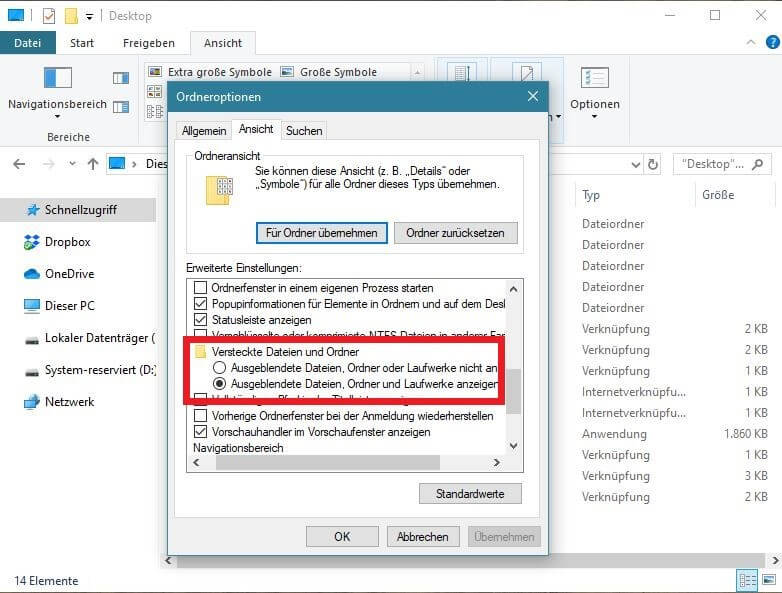
Task: Open address bar history dropdown
Action: [635, 164]
